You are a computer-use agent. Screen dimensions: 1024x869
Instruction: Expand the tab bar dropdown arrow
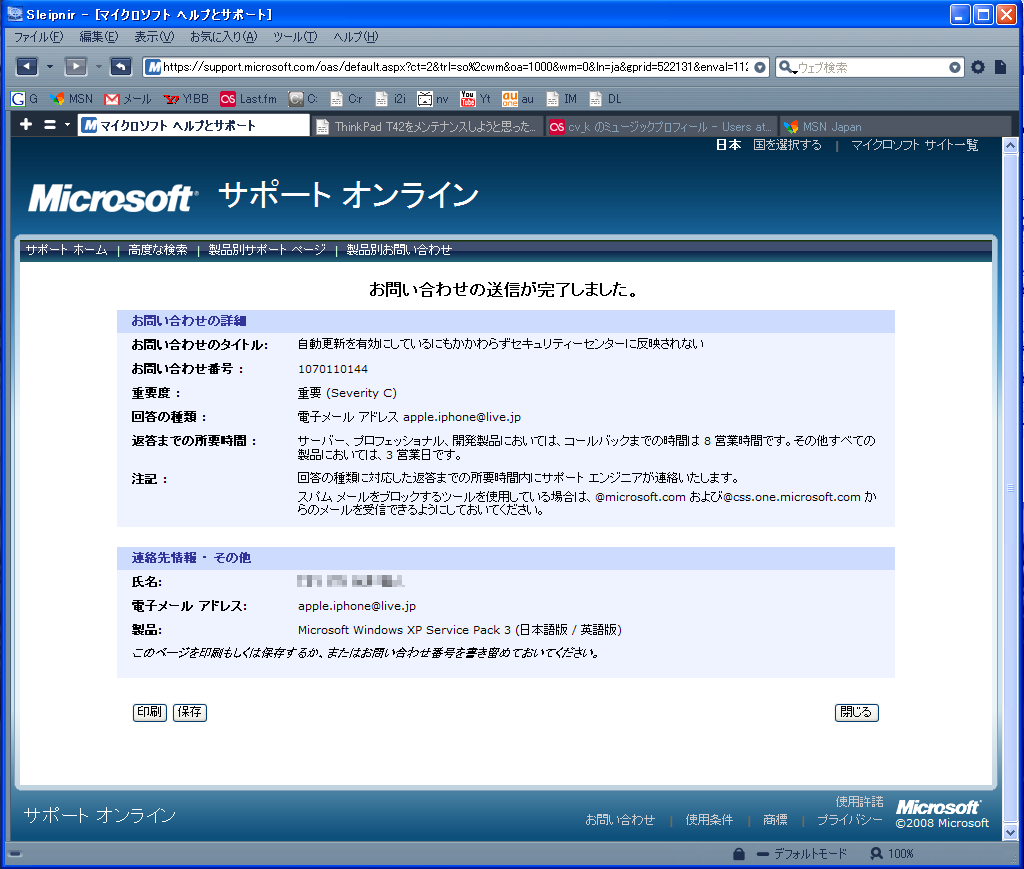[x=67, y=124]
